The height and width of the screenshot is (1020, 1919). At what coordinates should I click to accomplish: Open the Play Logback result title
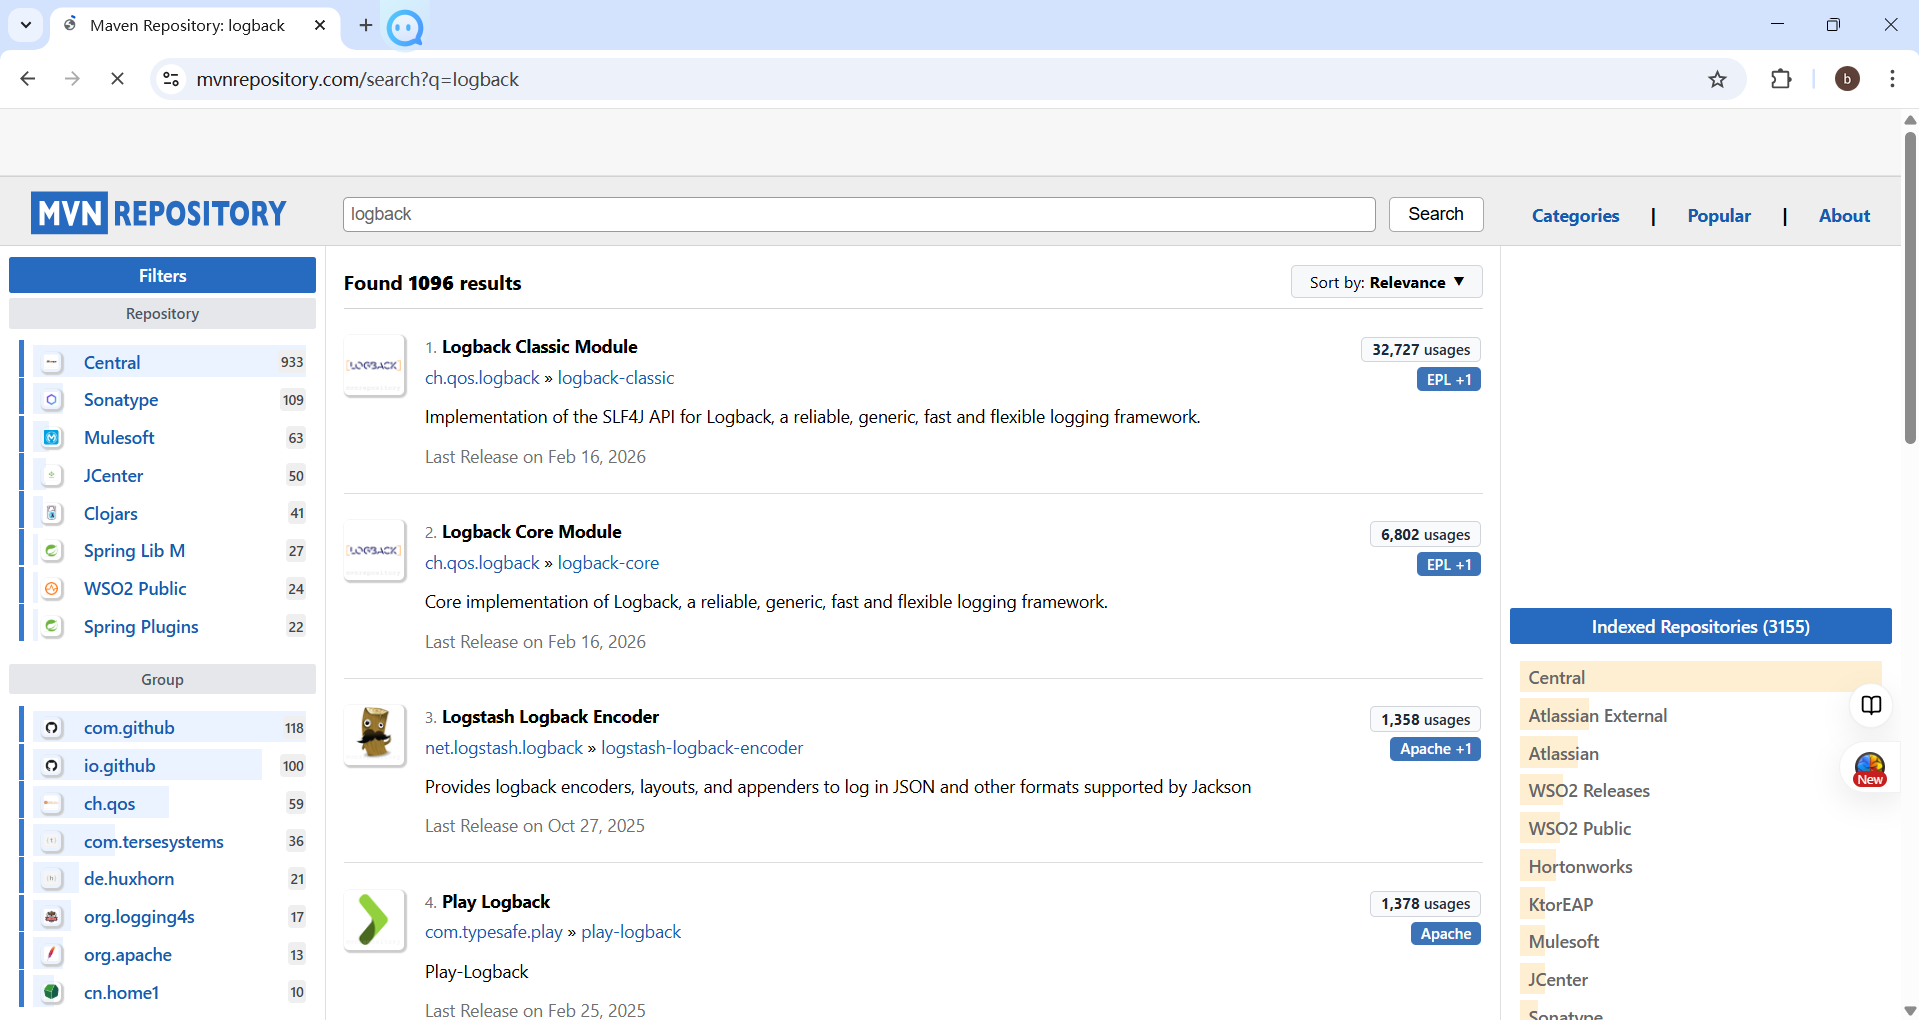click(x=496, y=902)
